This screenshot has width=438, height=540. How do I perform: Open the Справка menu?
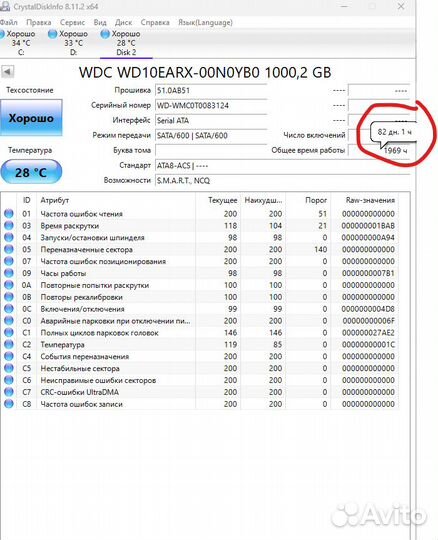155,22
